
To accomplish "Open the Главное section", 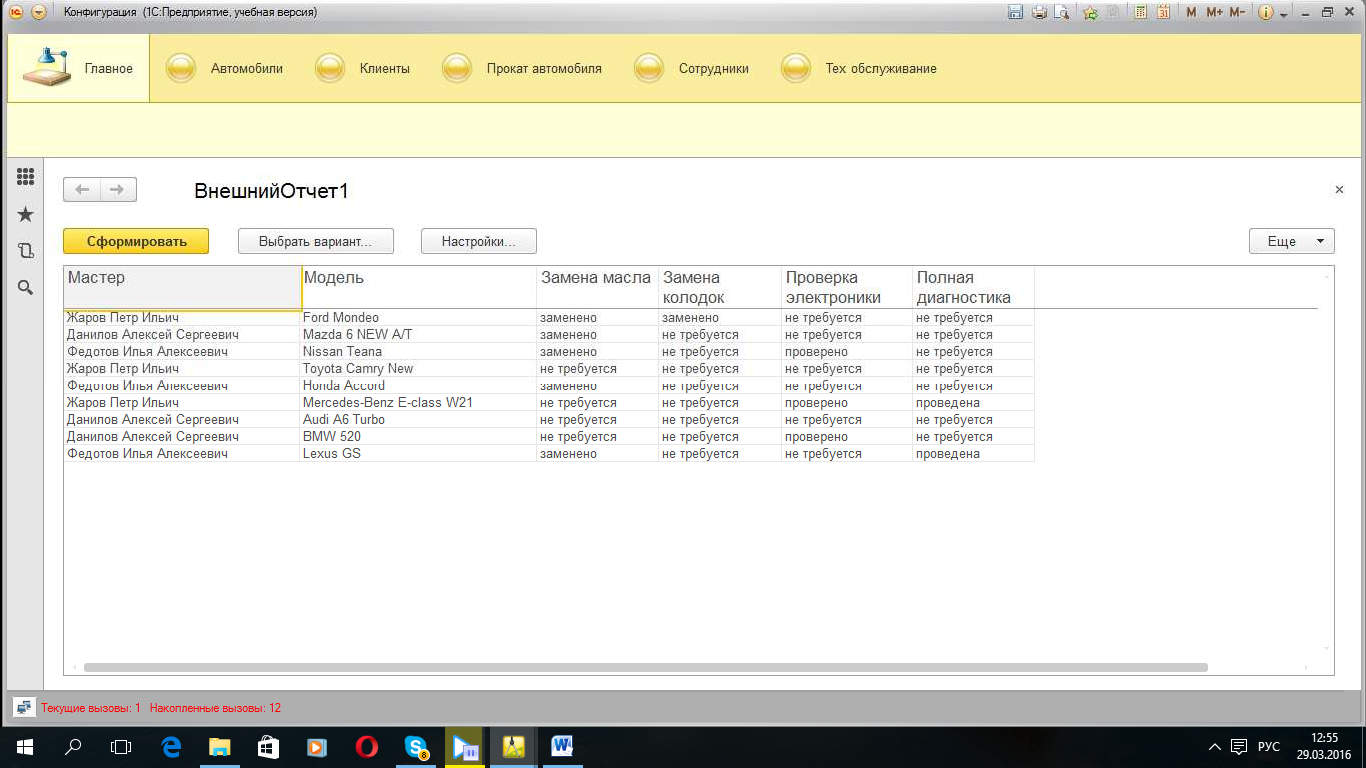I will pos(79,68).
